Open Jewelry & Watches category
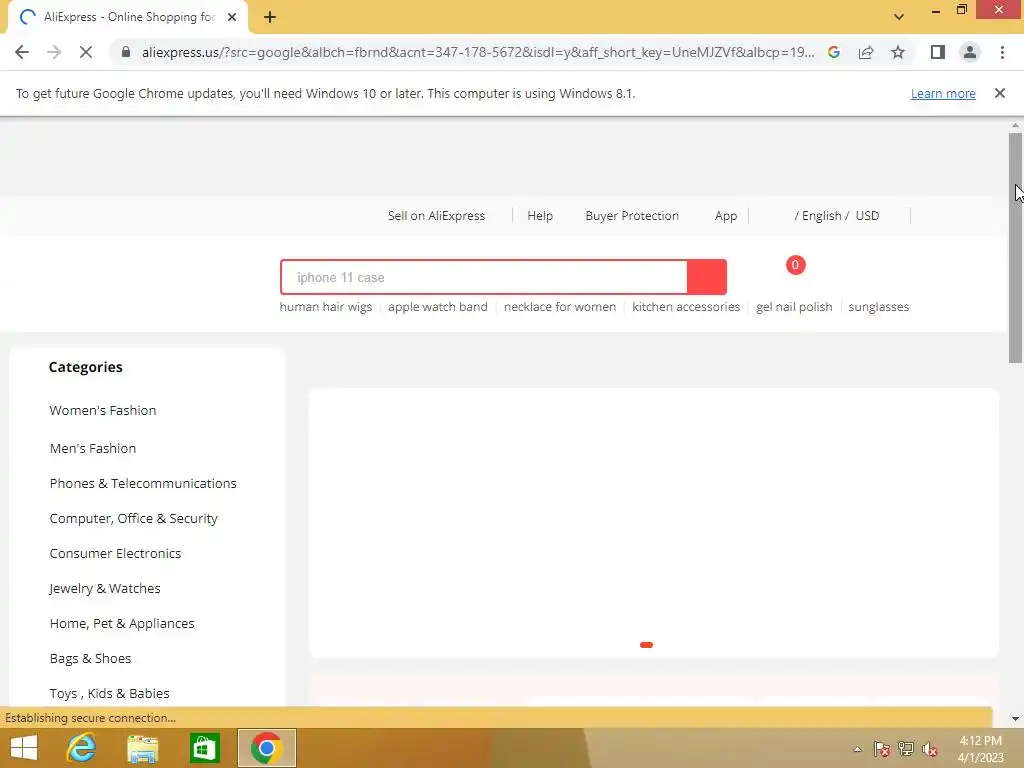Image resolution: width=1024 pixels, height=768 pixels. tap(104, 588)
